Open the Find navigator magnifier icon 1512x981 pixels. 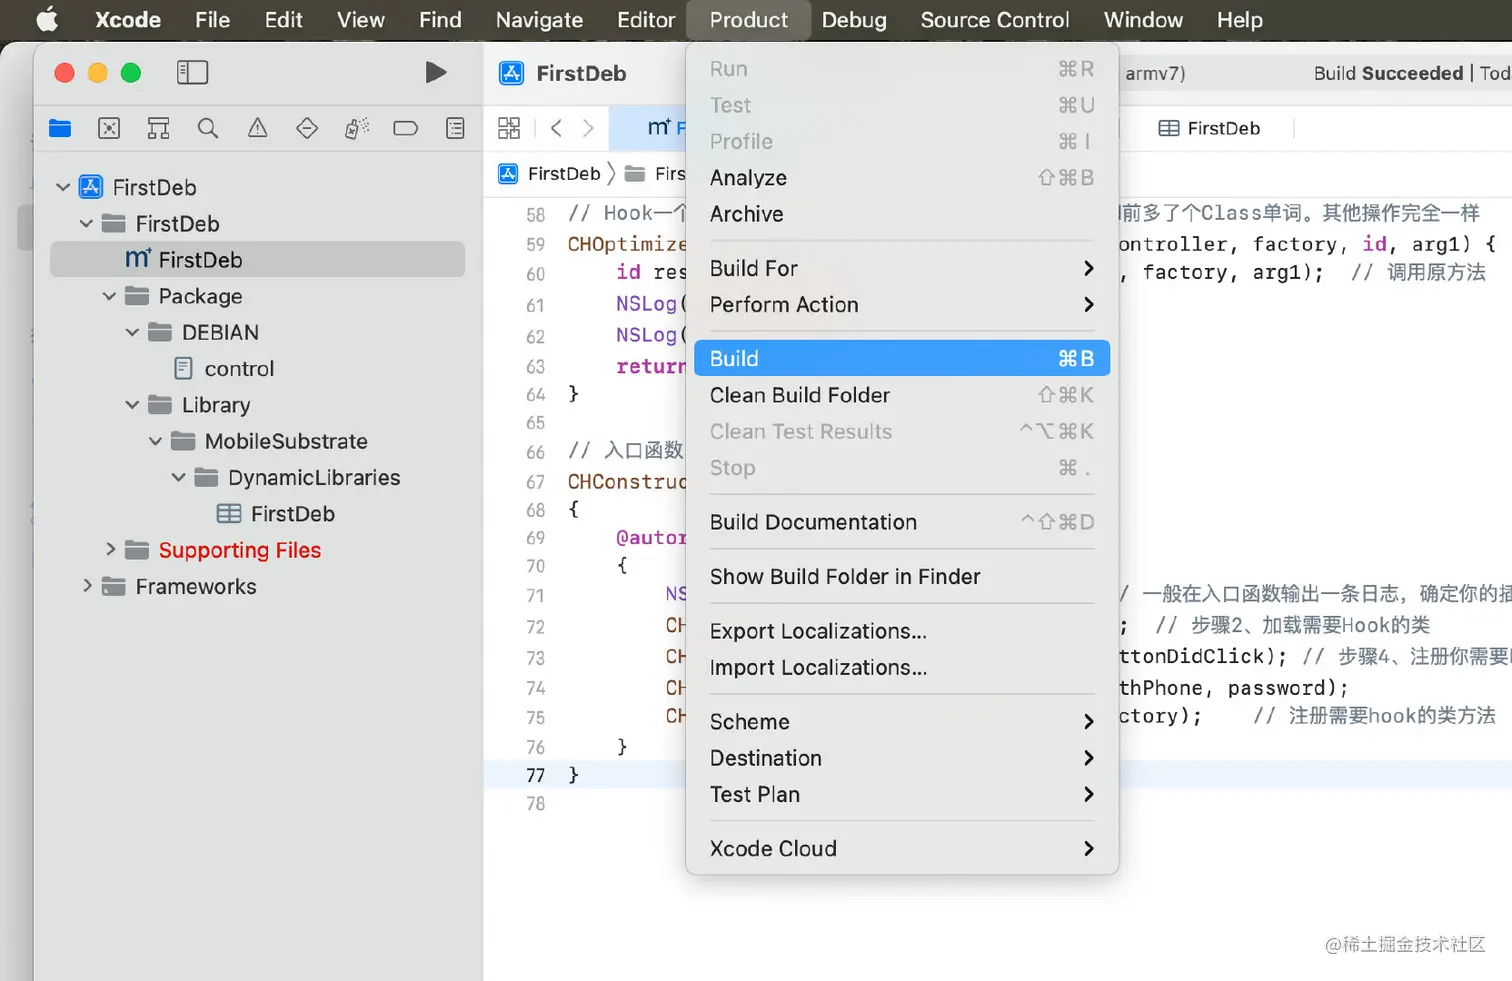point(208,128)
